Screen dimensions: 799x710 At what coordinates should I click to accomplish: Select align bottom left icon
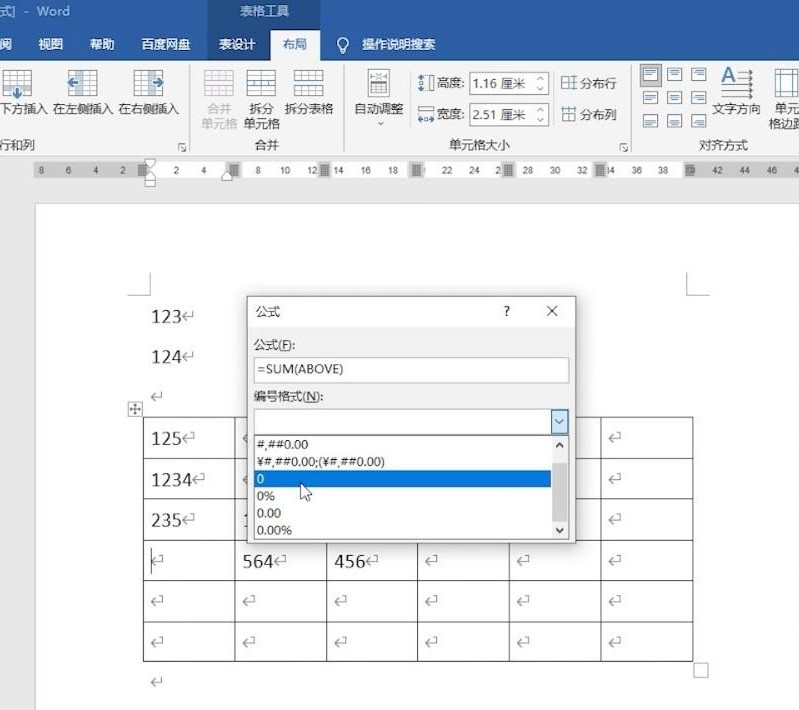pos(651,121)
